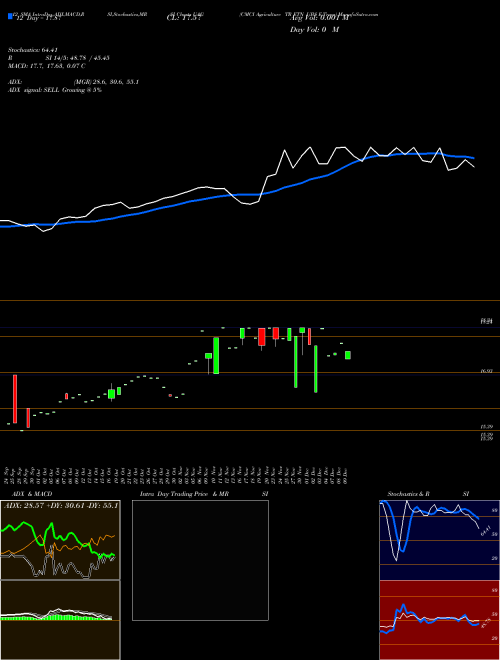Click the 'Intra Day Trading Price & MR' title
This screenshot has height=660, width=500.
184,494
